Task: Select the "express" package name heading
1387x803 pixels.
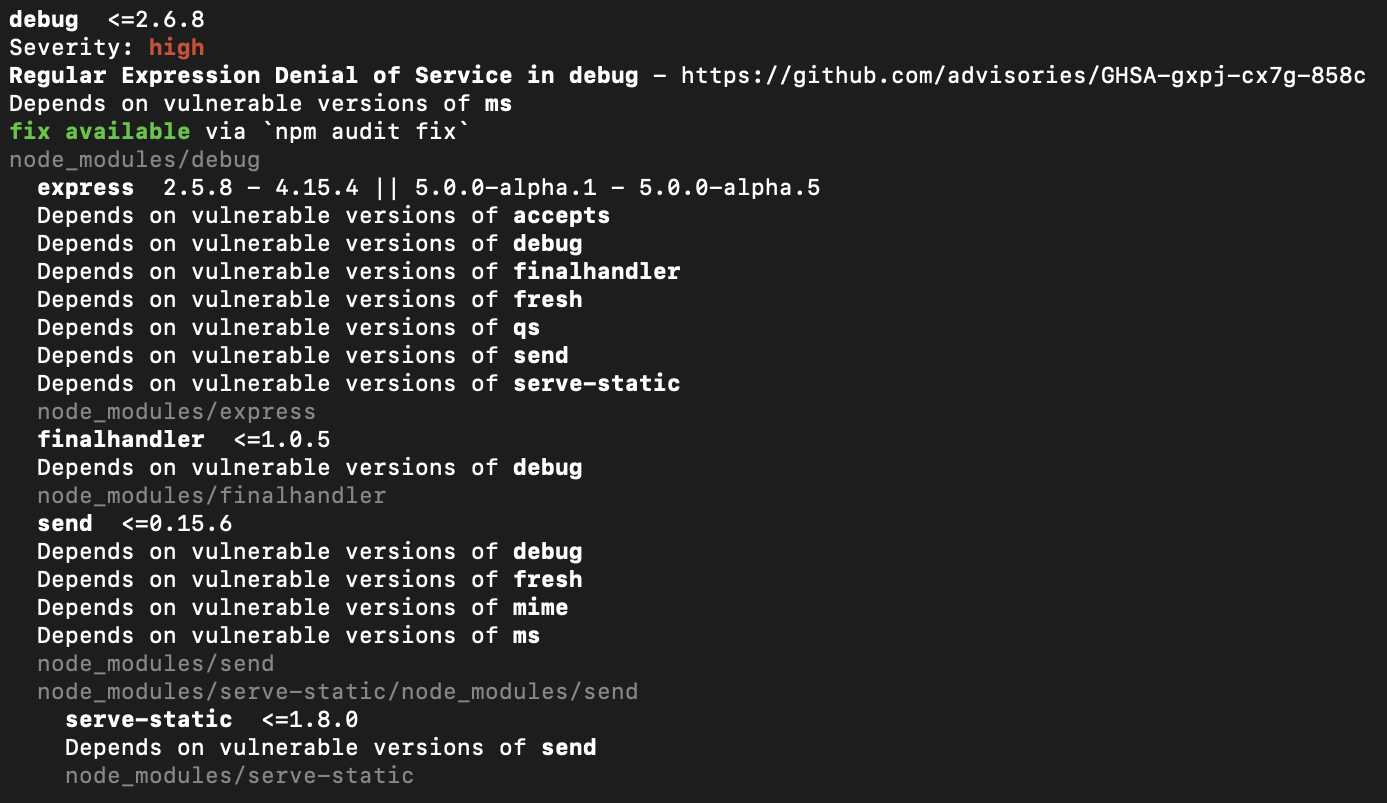Action: [85, 188]
